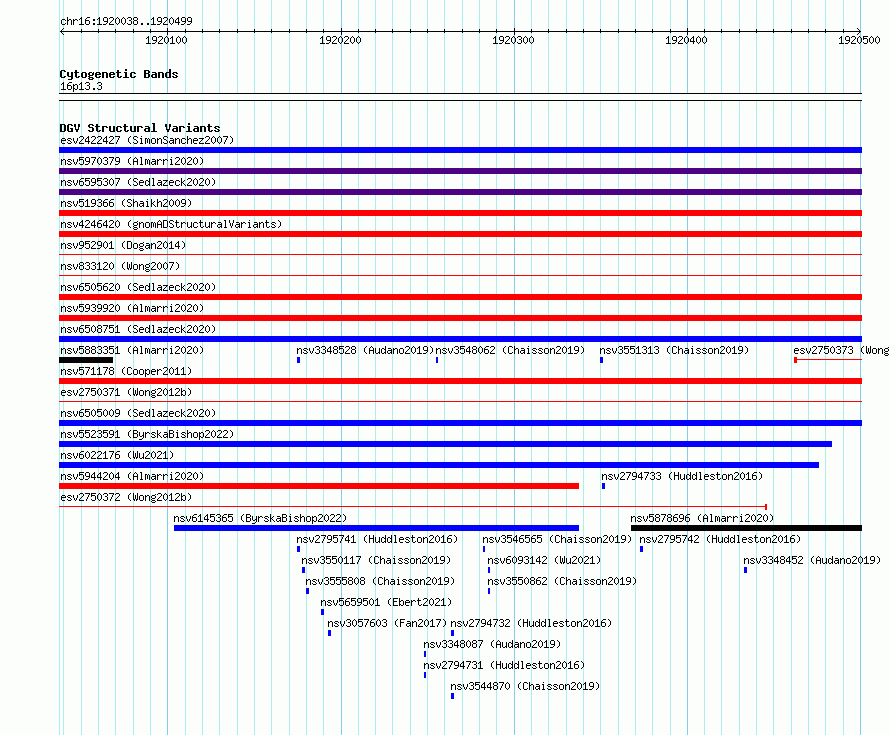
Task: Open nsv6505009 (Sedlazeck2020) label
Action: click(138, 413)
